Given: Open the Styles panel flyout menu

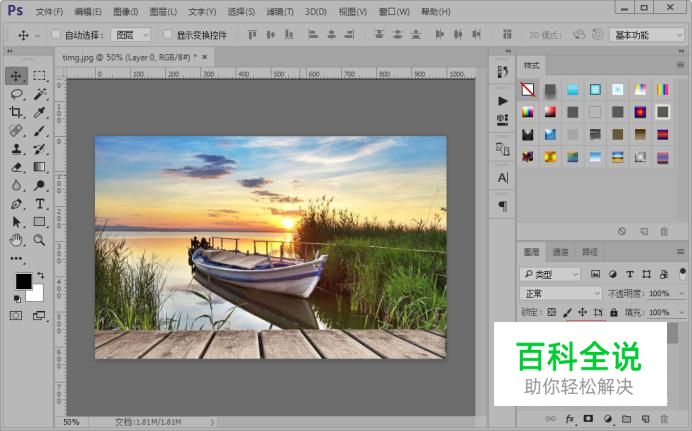Looking at the screenshot, I should pyautogui.click(x=681, y=65).
